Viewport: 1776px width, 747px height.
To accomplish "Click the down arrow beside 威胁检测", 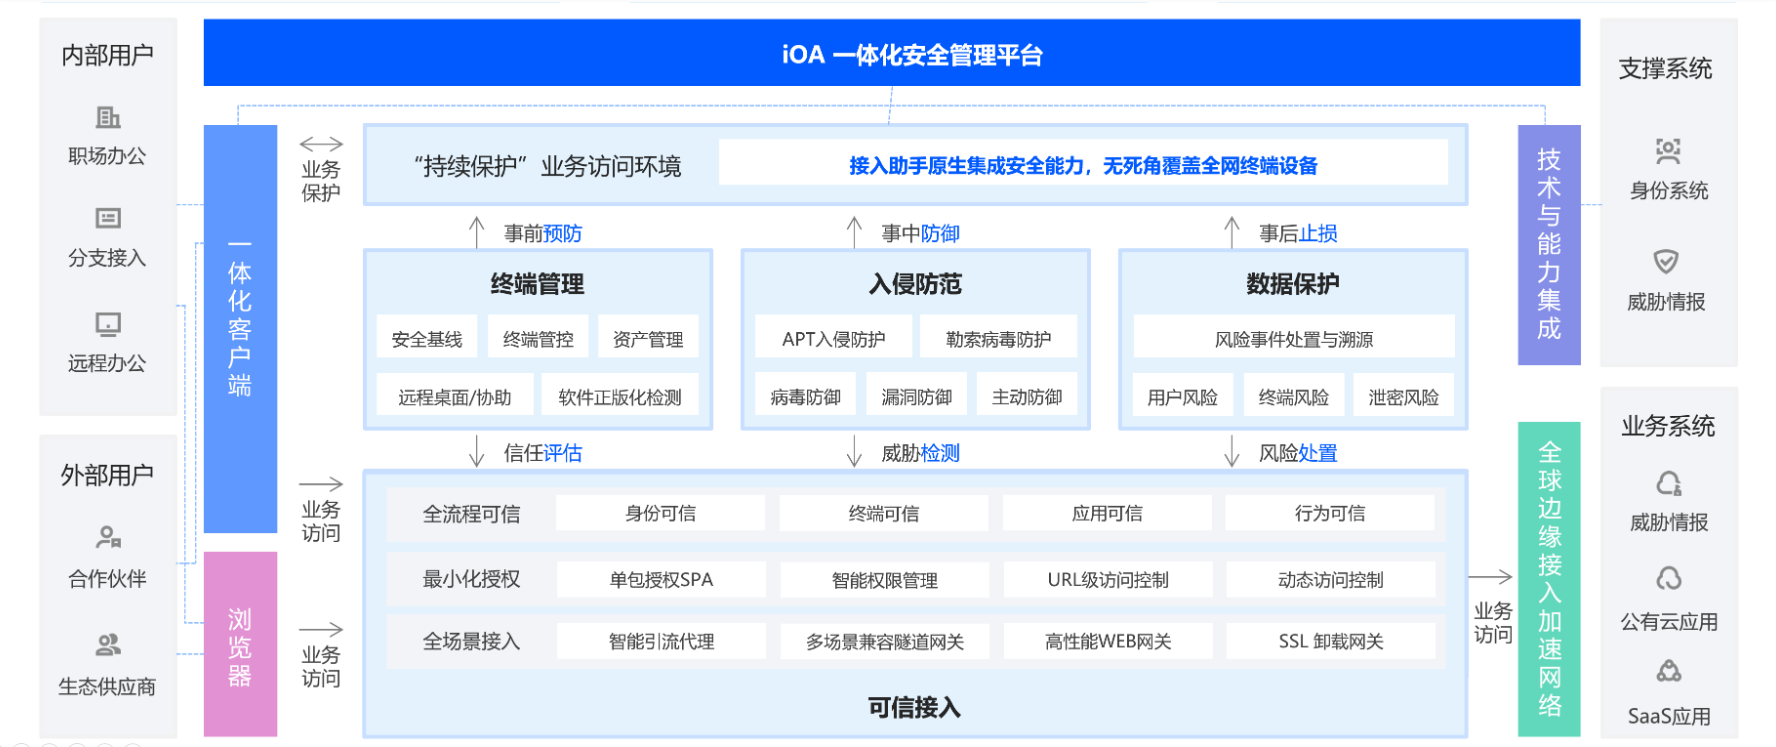I will [854, 451].
